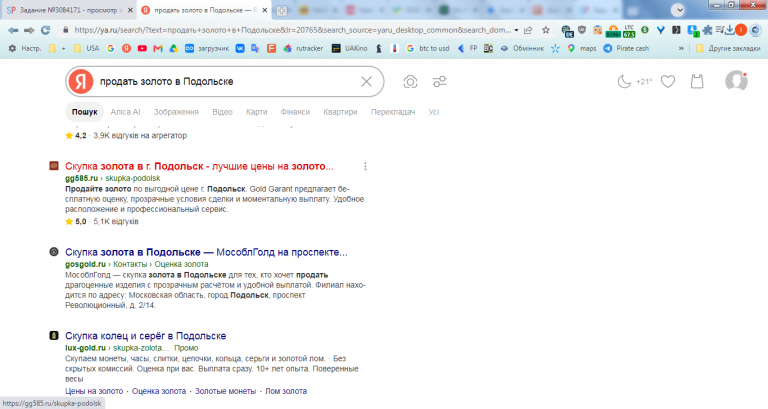Follow the Оценка золота sitelink under lux-gold

[x=159, y=391]
